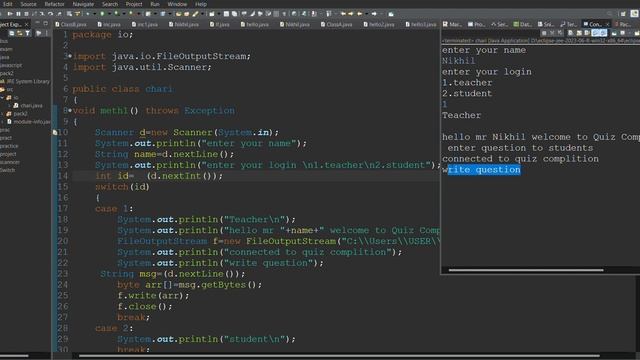This screenshot has width=640, height=360.
Task: Click Collapse All in Project Explorer
Action: click(12, 33)
